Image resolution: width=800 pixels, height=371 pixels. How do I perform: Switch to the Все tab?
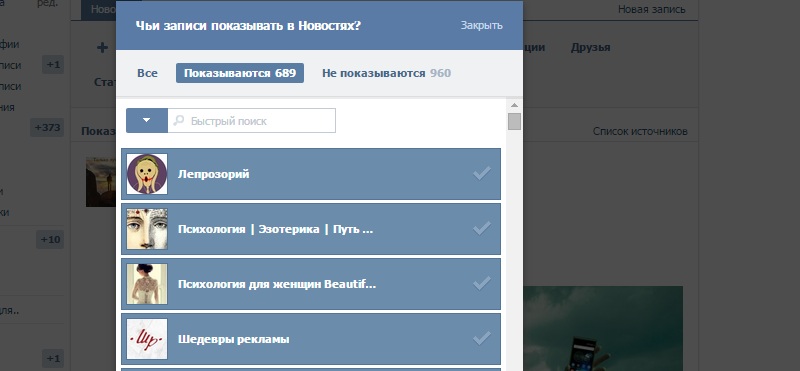coord(147,73)
